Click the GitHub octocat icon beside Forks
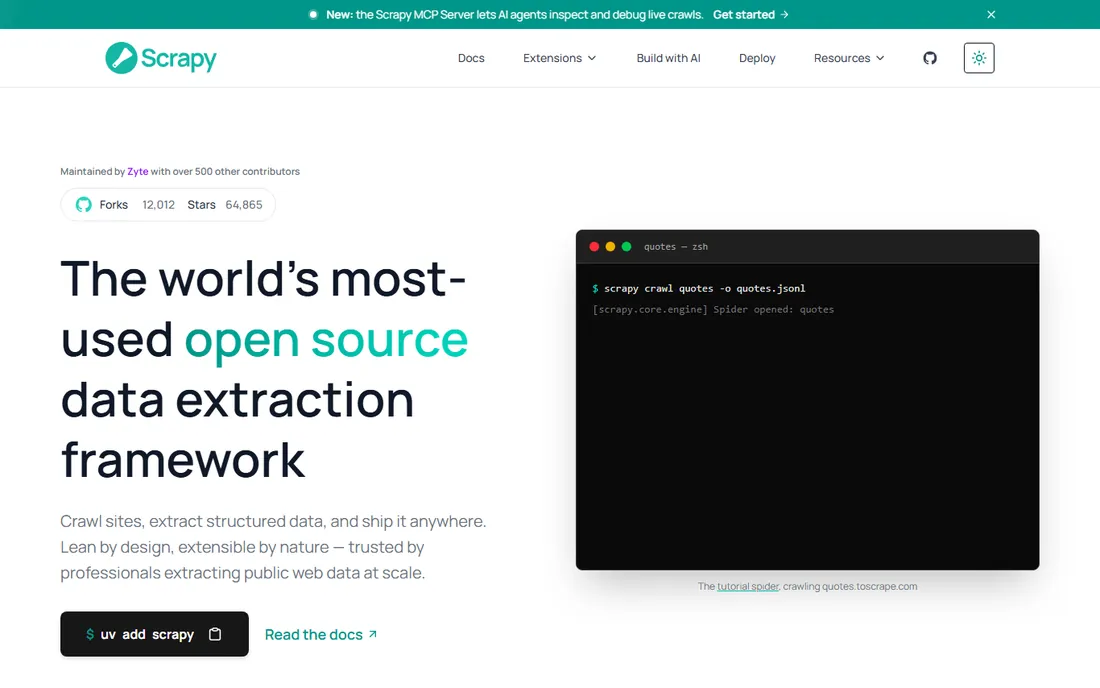1100x688 pixels. tap(83, 205)
